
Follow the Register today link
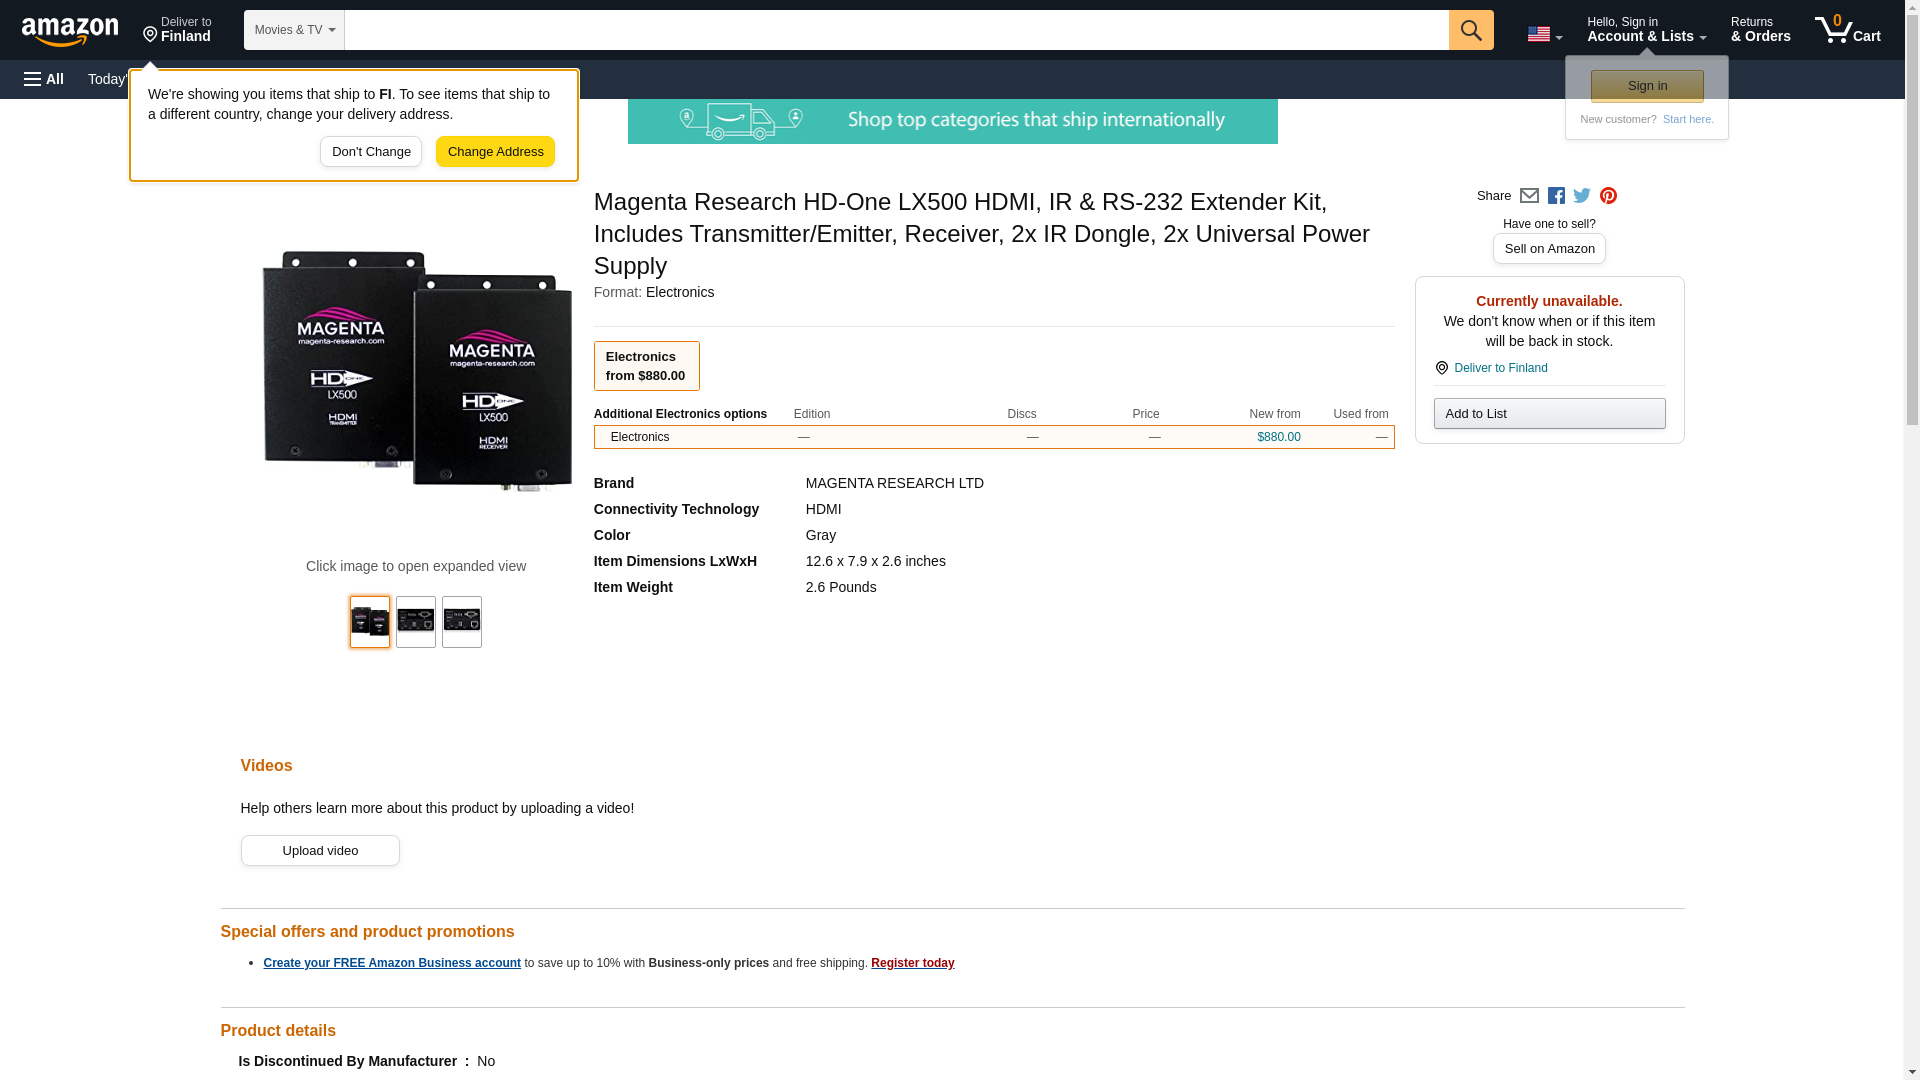click(x=912, y=963)
